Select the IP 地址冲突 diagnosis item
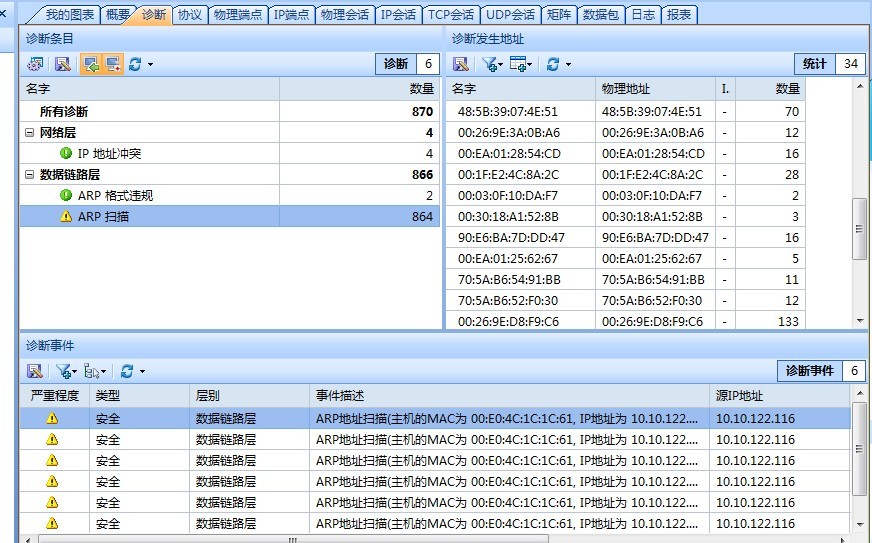This screenshot has width=872, height=543. click(109, 154)
